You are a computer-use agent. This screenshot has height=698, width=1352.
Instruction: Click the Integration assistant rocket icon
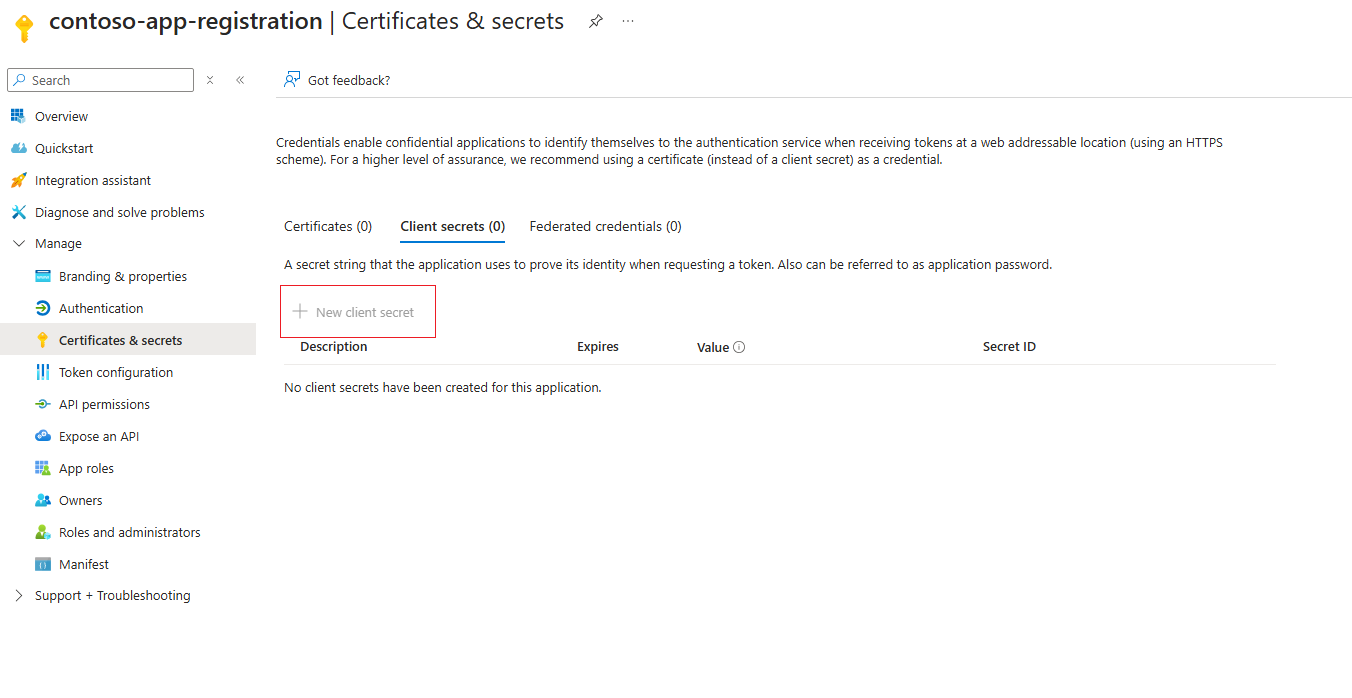point(18,180)
